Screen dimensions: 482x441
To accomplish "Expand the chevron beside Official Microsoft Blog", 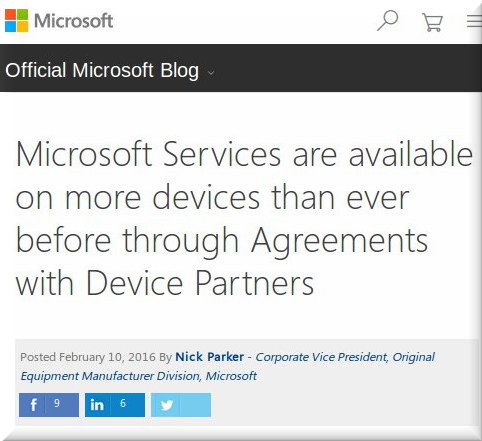I will (211, 72).
